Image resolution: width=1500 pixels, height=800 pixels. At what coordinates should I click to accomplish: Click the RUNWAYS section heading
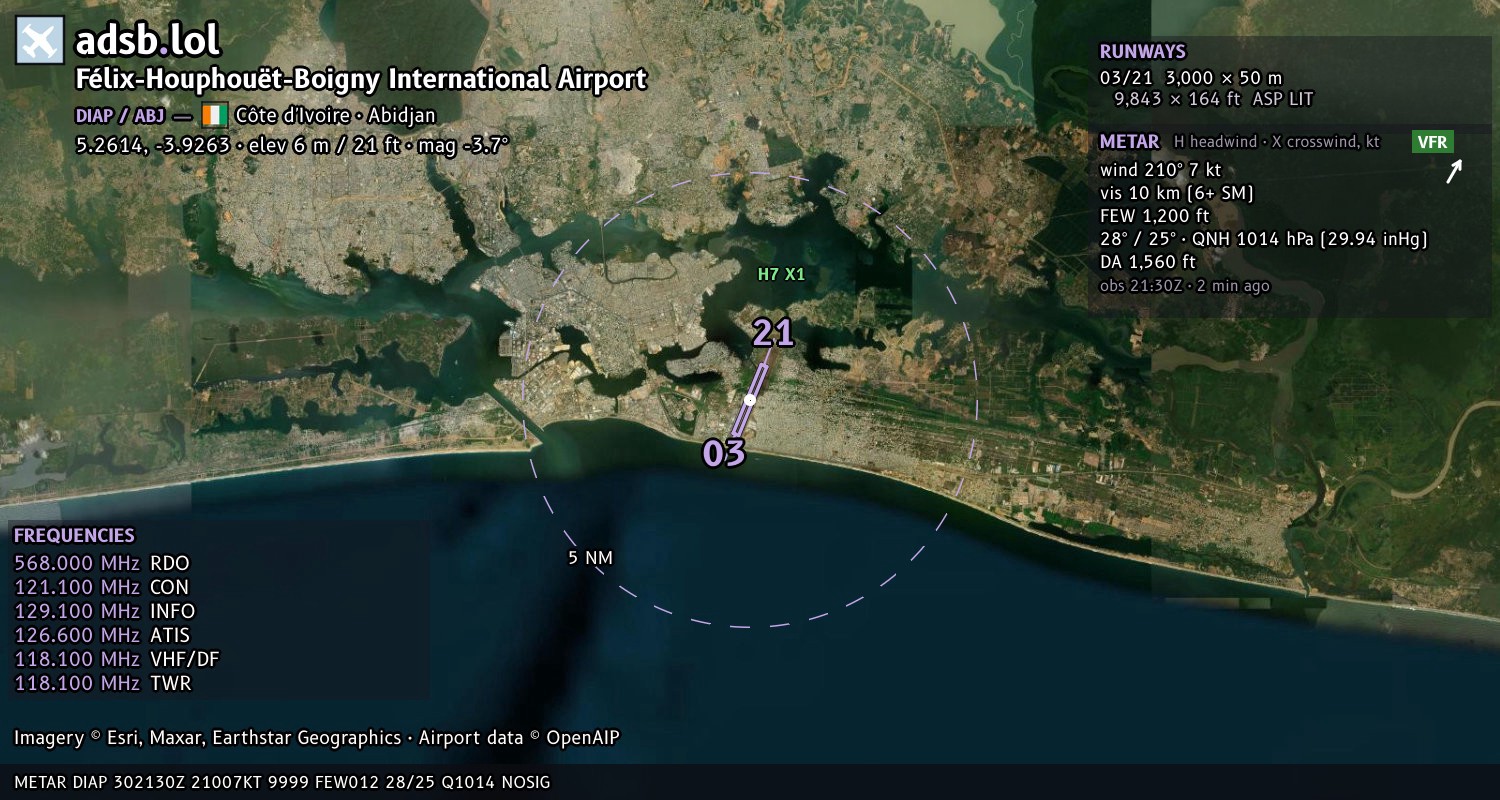[1143, 52]
